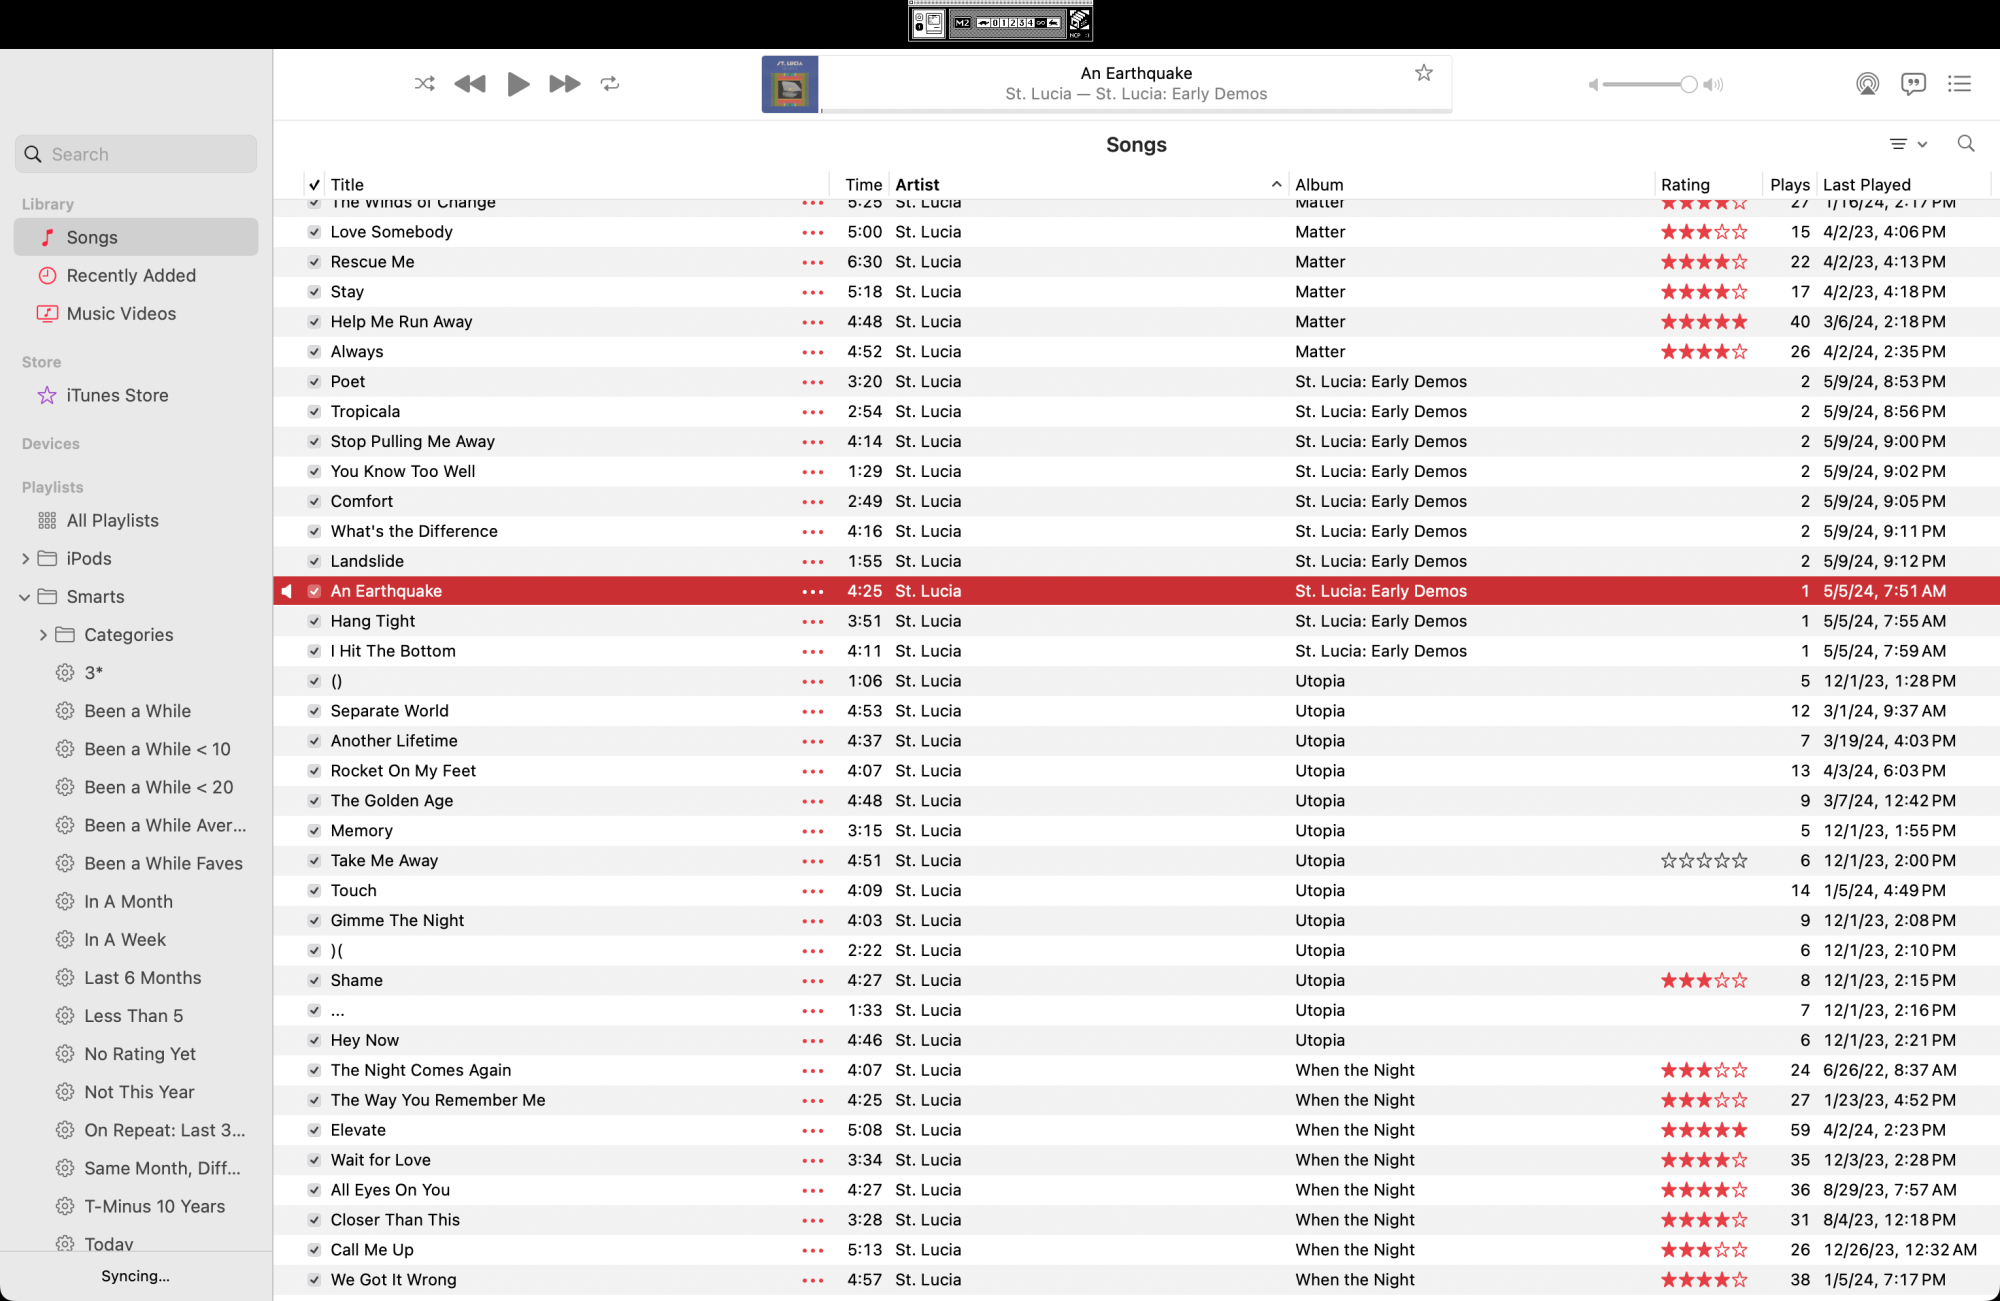This screenshot has height=1301, width=2000.
Task: Uncheck the Poet checkbox
Action: 314,382
